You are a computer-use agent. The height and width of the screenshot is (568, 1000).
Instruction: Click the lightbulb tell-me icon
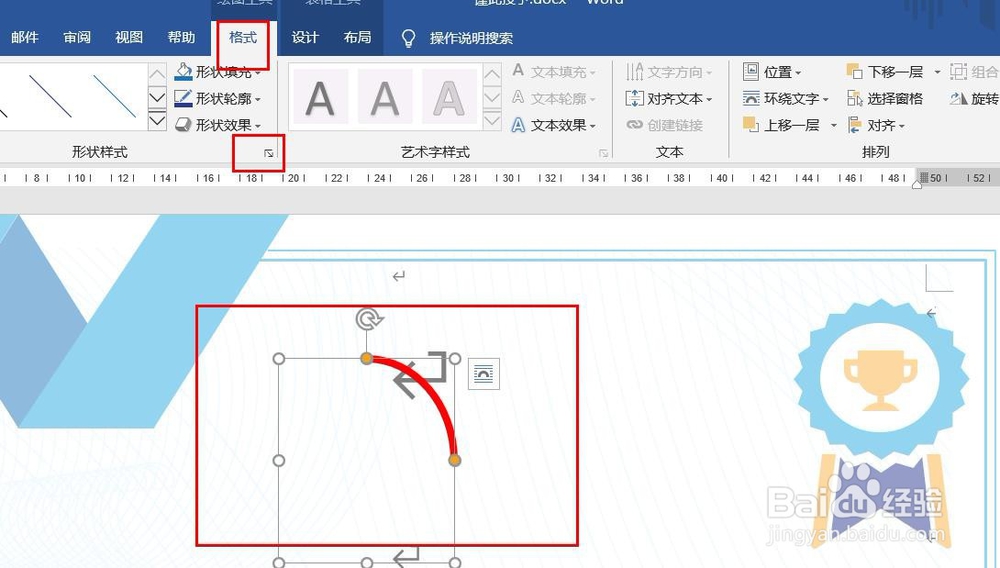coord(408,38)
